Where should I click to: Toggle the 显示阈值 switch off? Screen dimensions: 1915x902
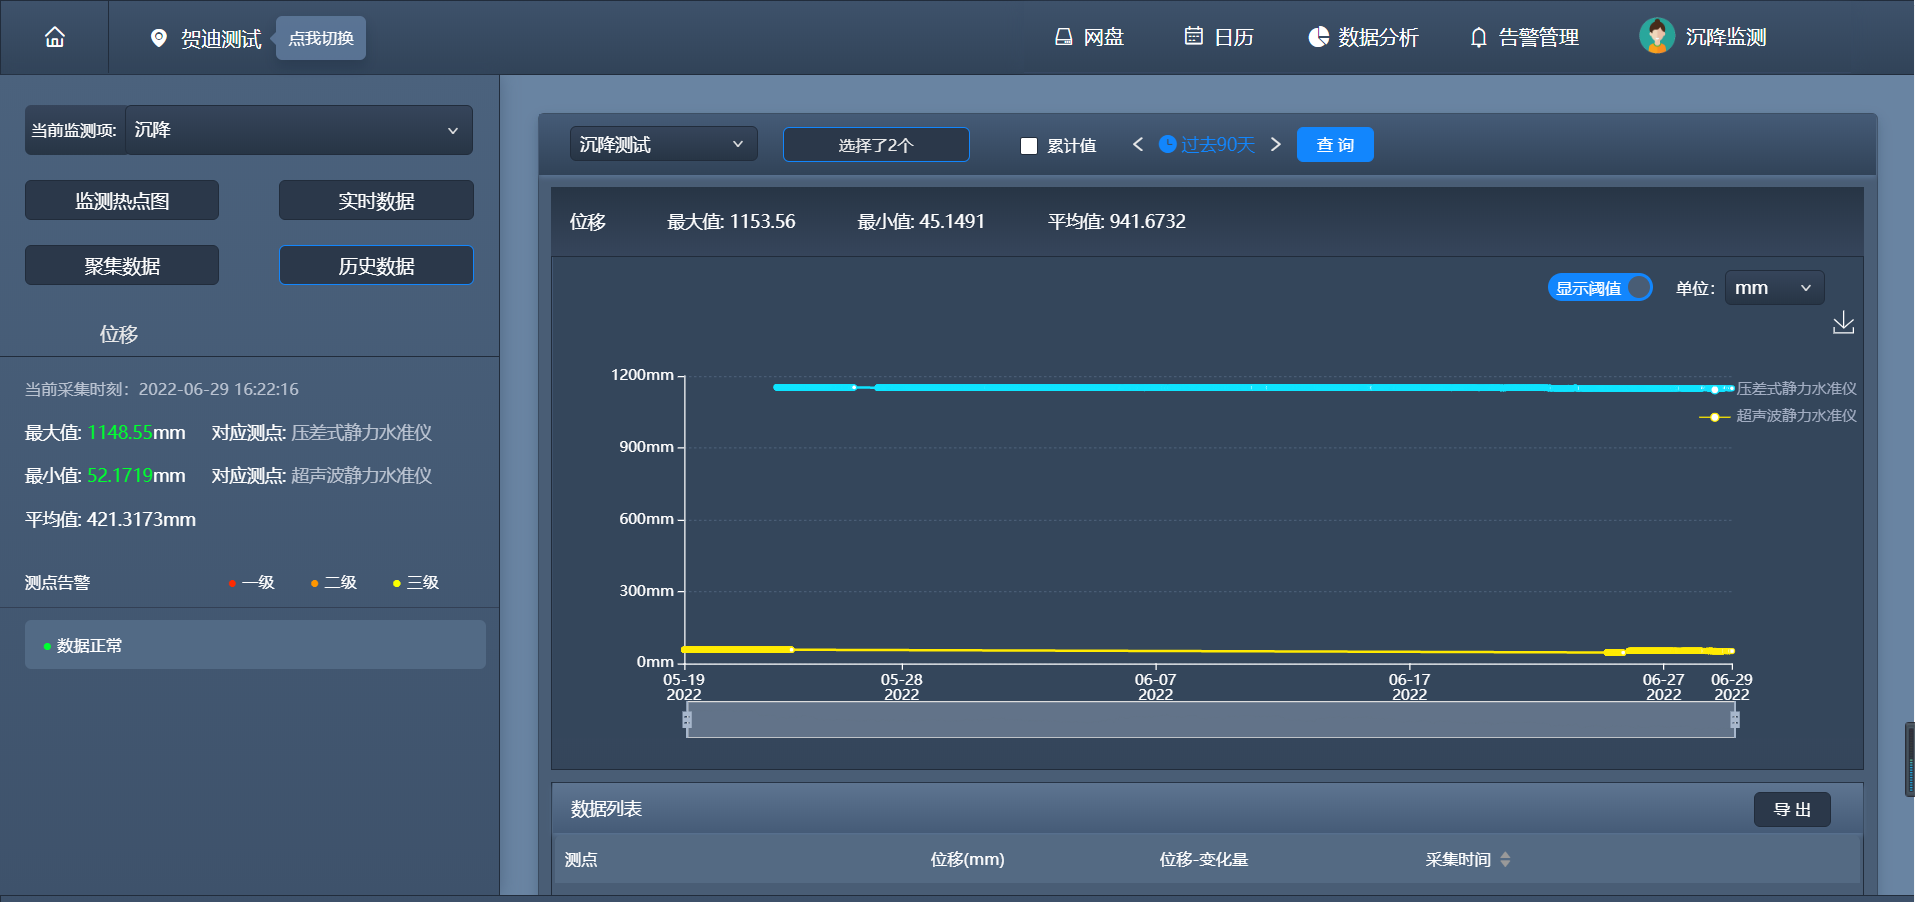click(1599, 287)
